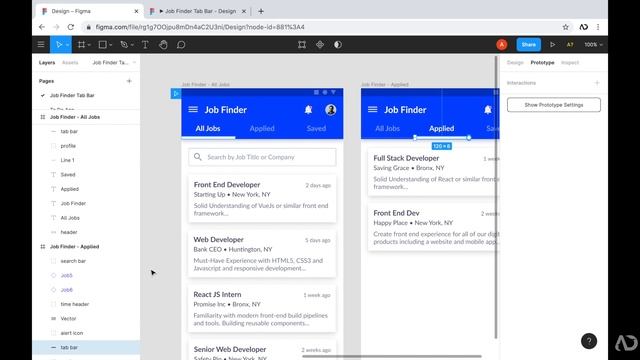Open a new browser tab
The height and width of the screenshot is (360, 640).
tap(261, 11)
